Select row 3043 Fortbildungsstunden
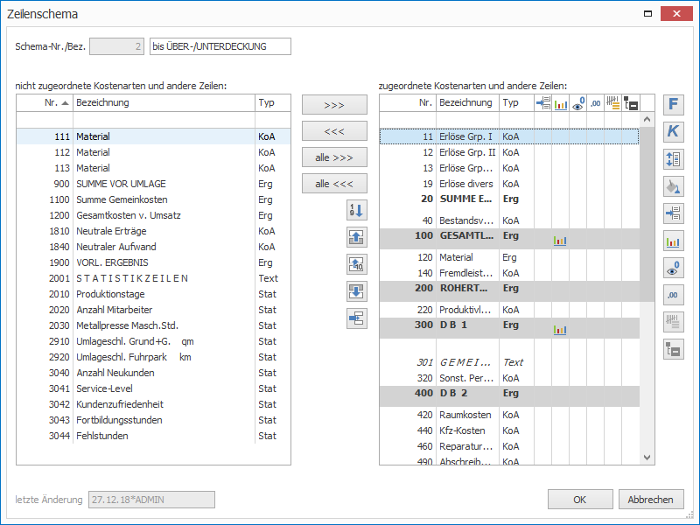The image size is (700, 525). point(154,420)
